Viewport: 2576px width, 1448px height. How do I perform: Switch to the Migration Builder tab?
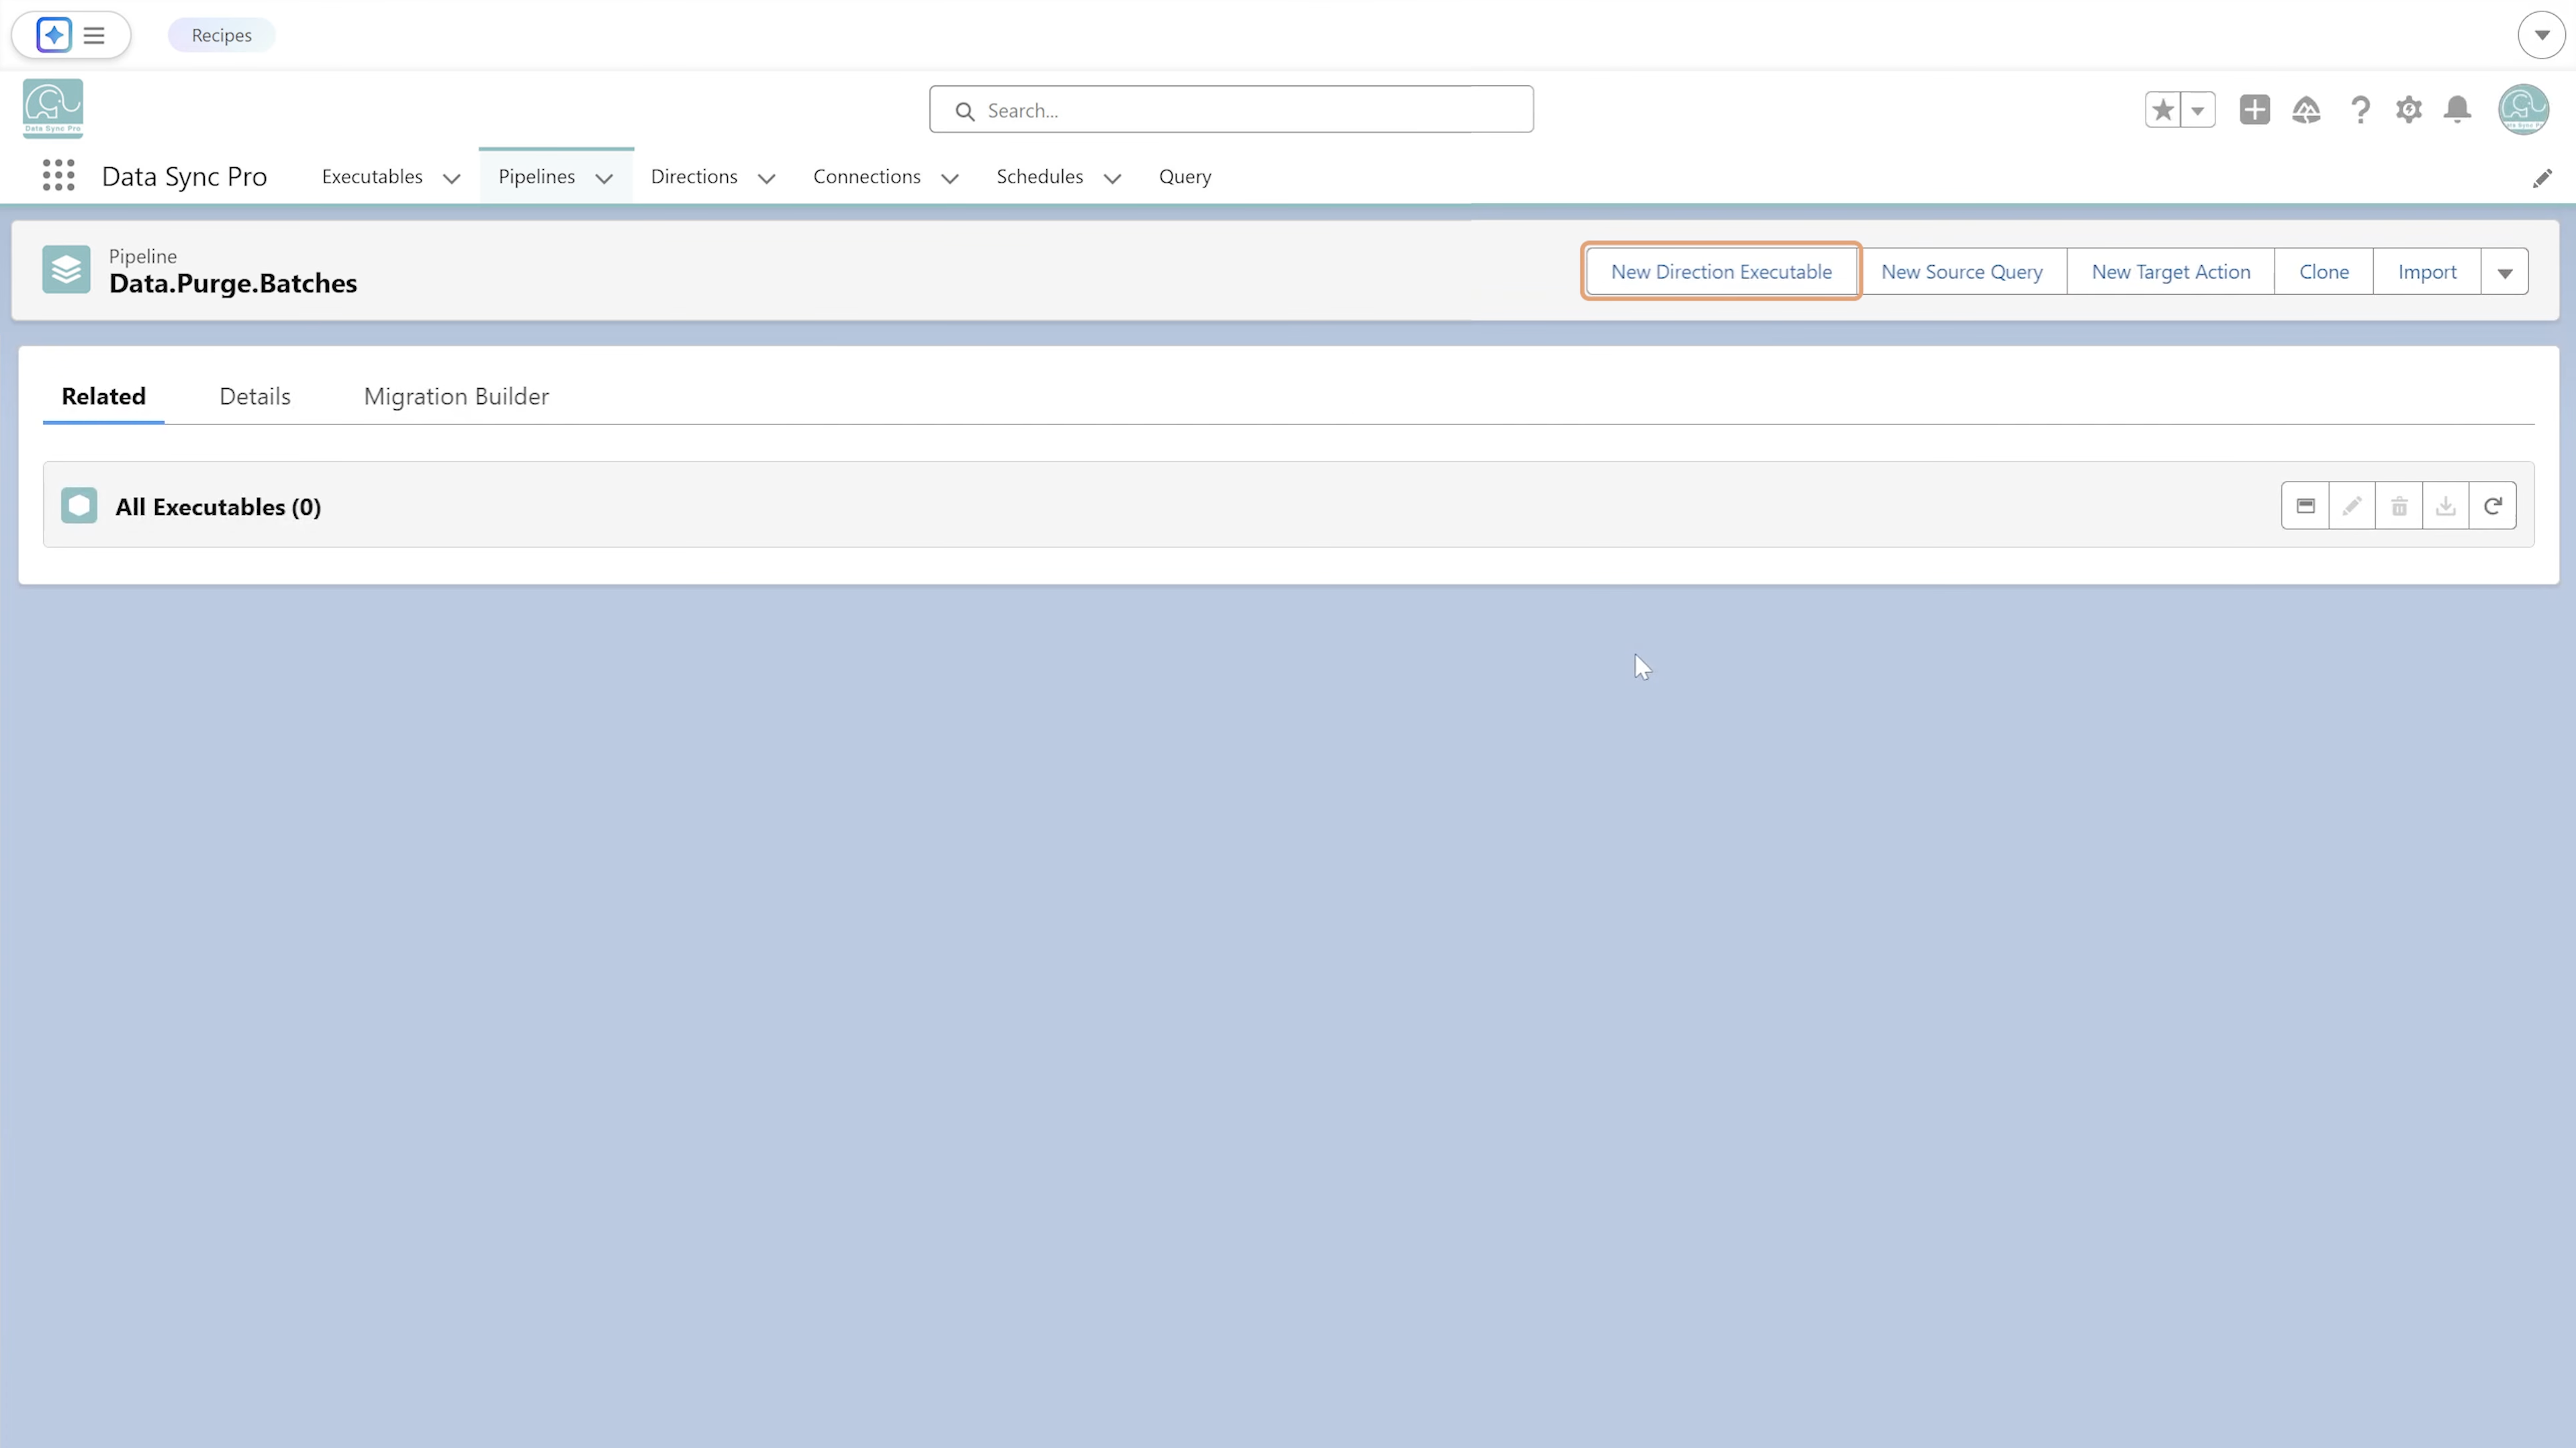[x=456, y=396]
